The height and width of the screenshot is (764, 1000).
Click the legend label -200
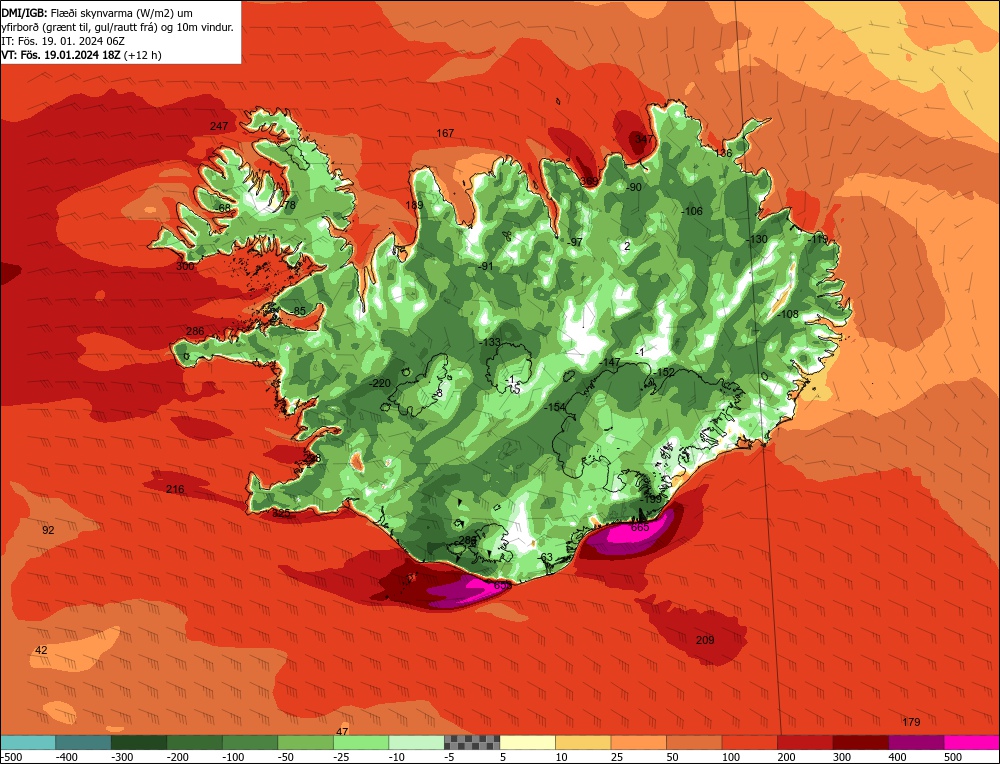coord(177,757)
